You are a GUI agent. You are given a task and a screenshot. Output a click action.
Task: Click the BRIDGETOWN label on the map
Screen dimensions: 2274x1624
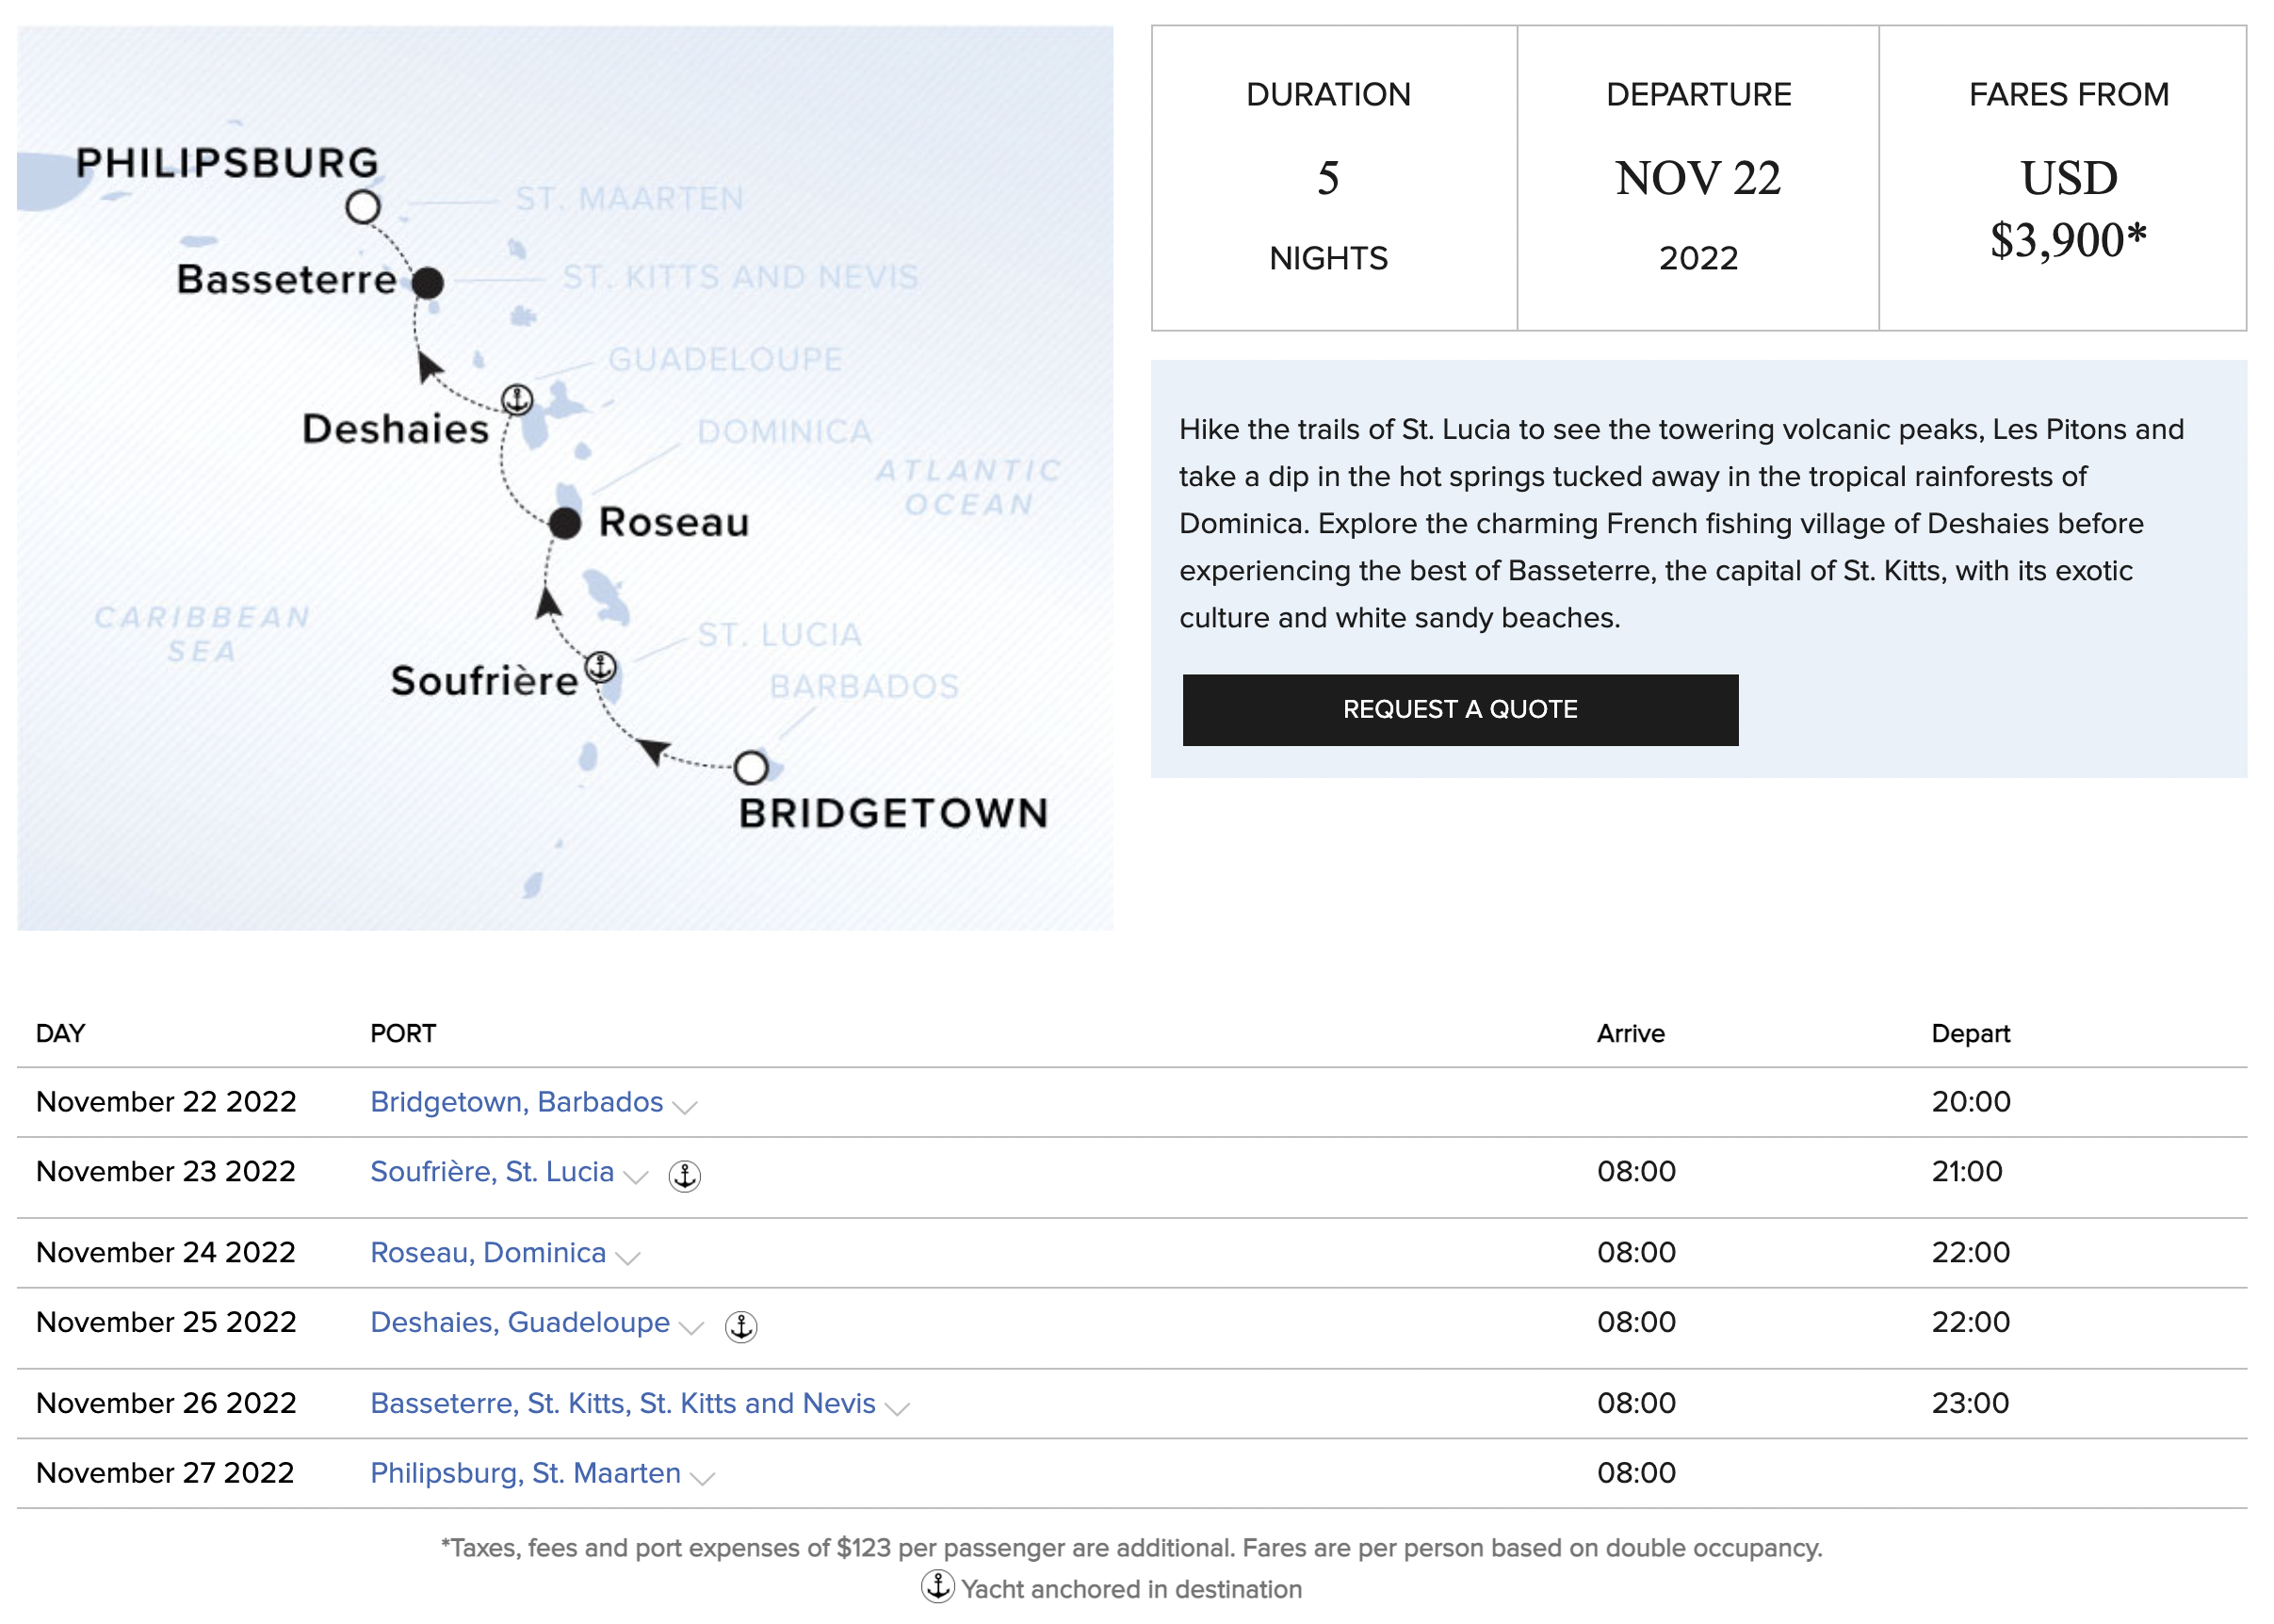coord(893,812)
